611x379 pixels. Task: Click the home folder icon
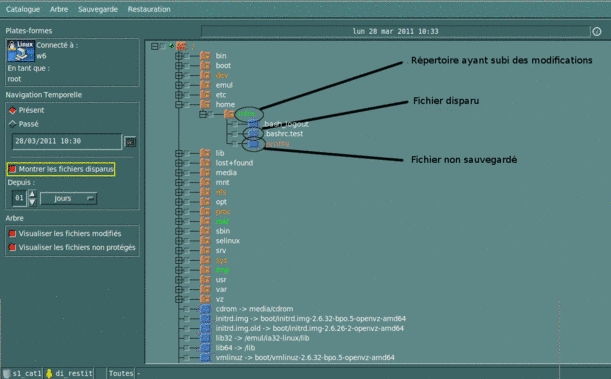tap(205, 104)
